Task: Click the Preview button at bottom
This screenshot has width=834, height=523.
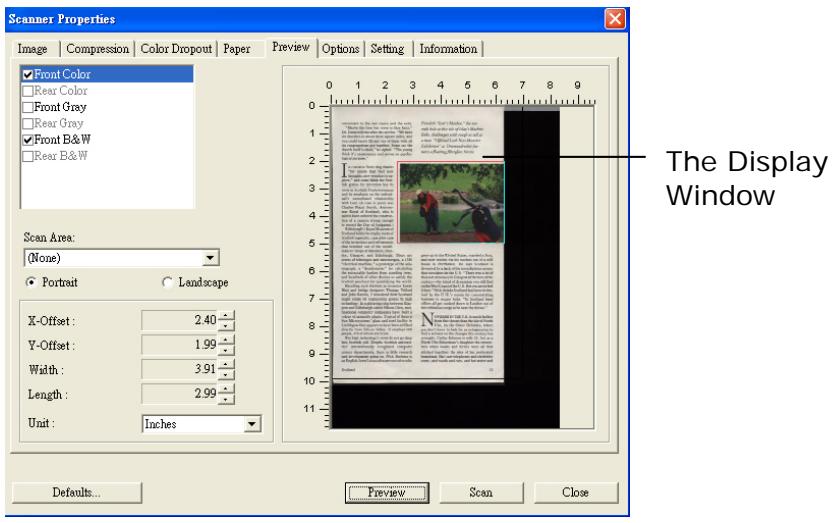Action: (x=387, y=493)
